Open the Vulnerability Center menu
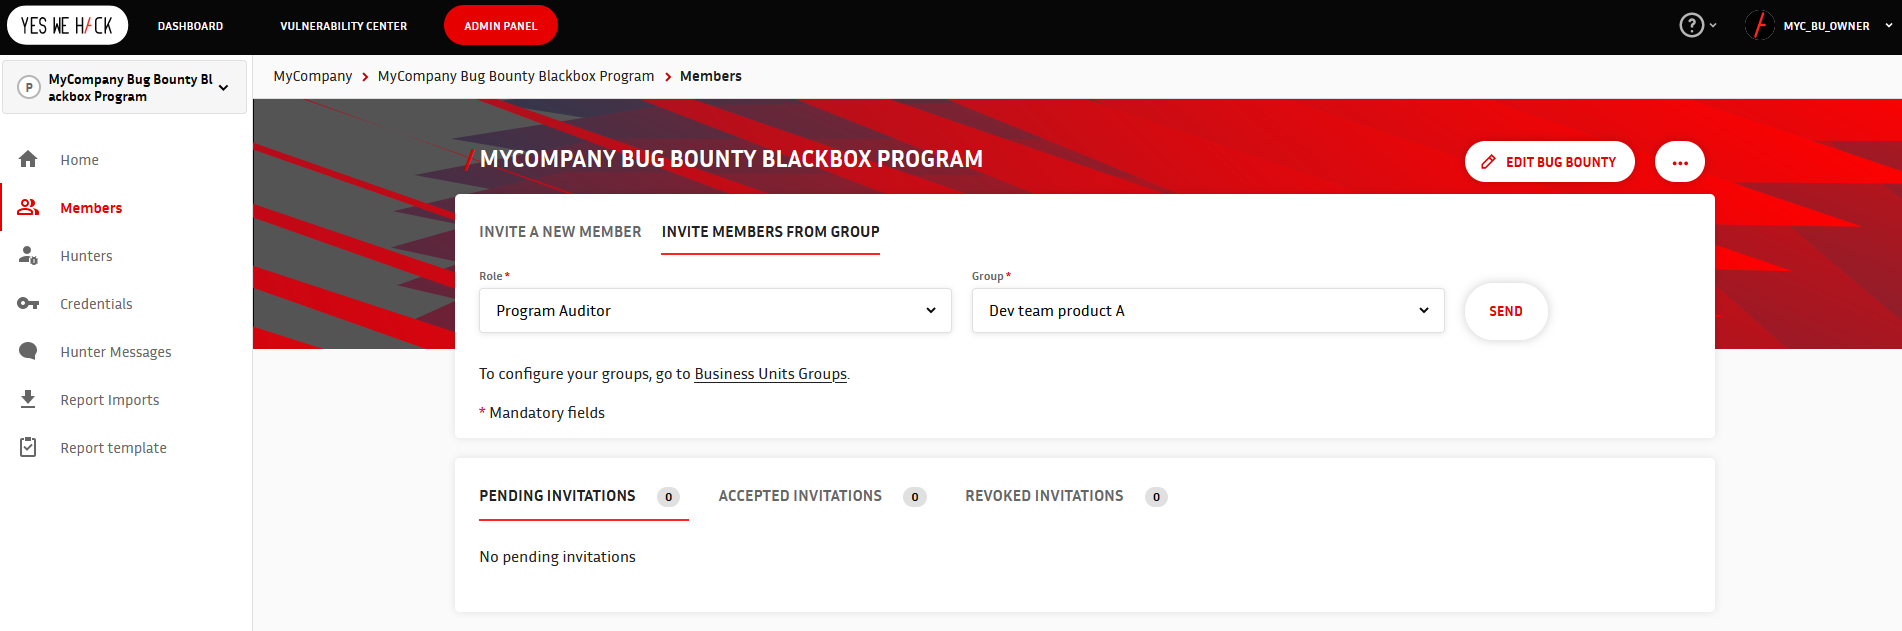 pos(343,26)
